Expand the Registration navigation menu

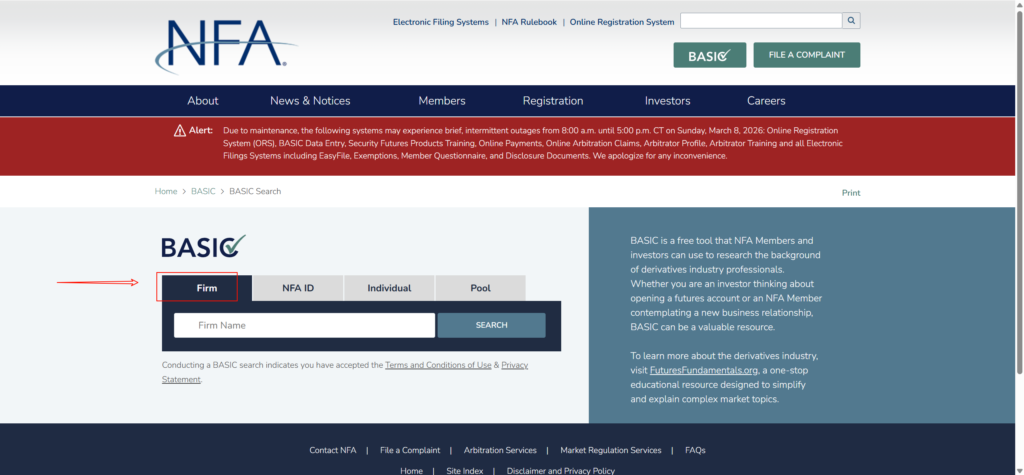click(552, 101)
